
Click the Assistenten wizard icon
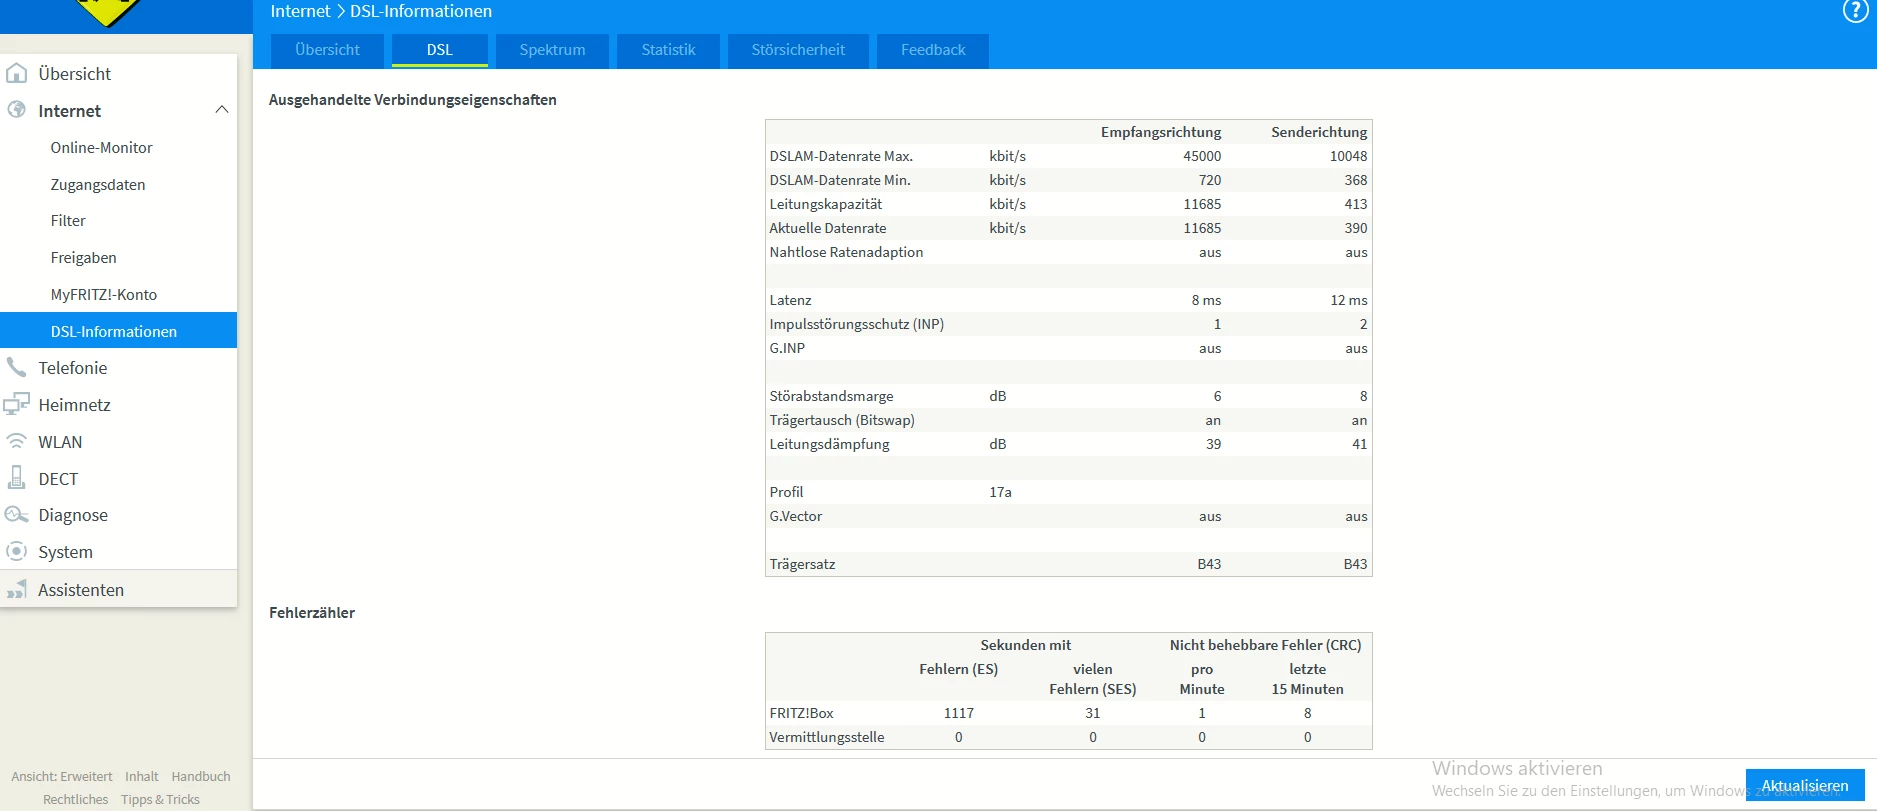[x=17, y=589]
